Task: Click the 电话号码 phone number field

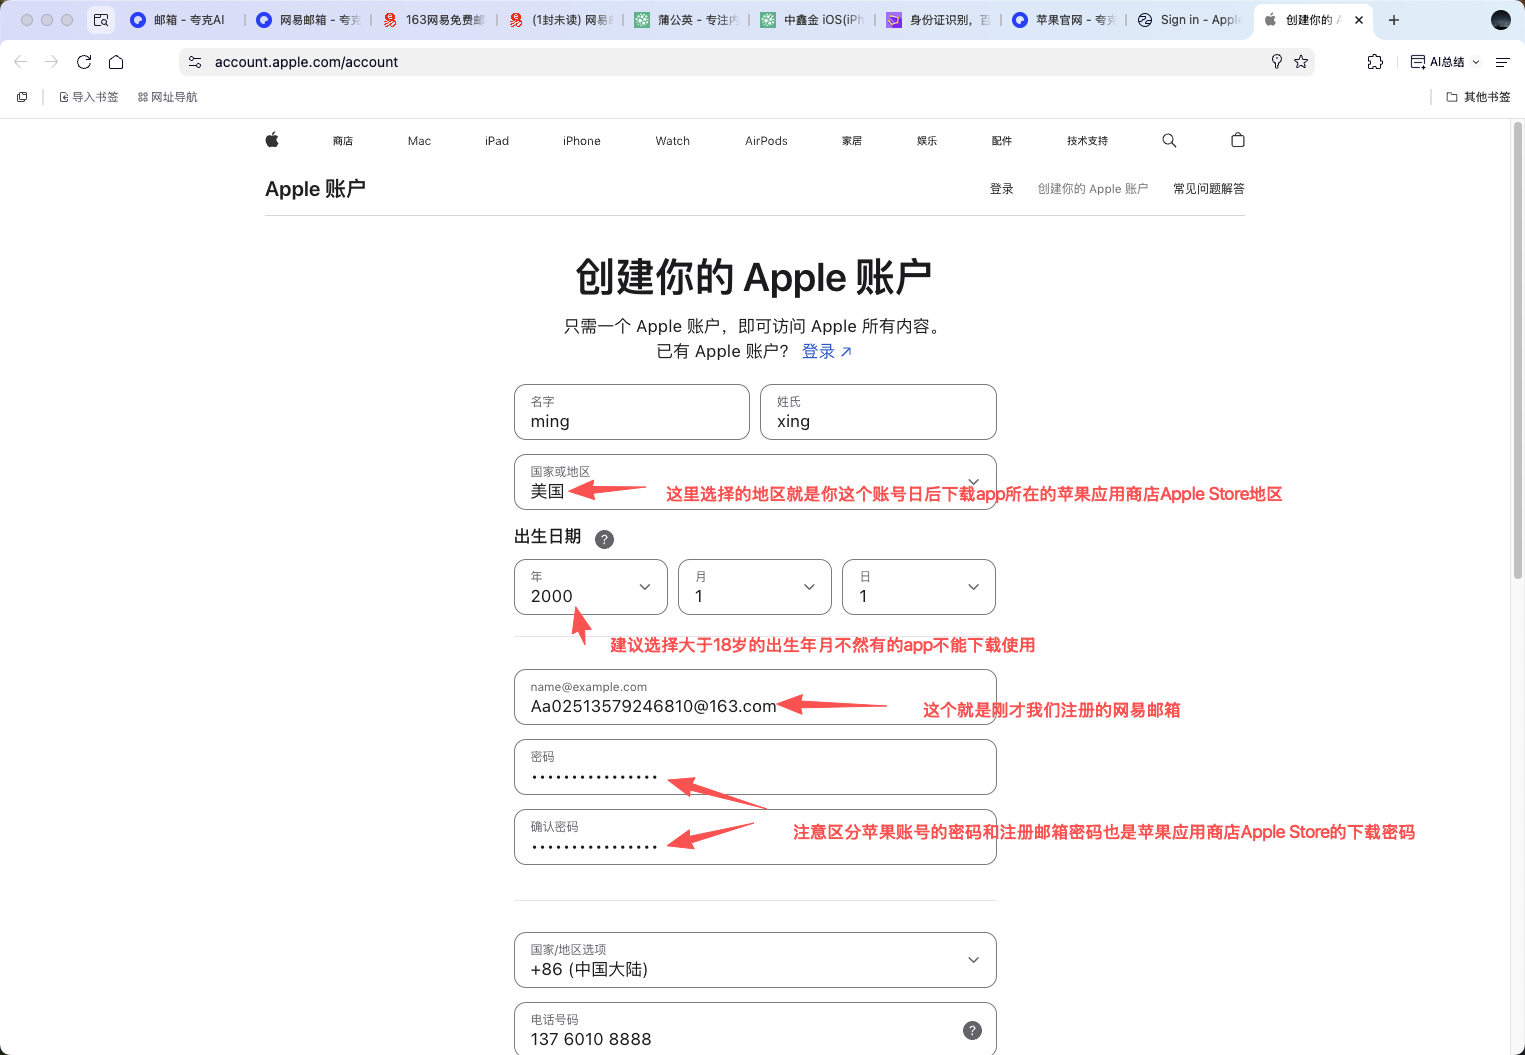Action: coord(755,1028)
